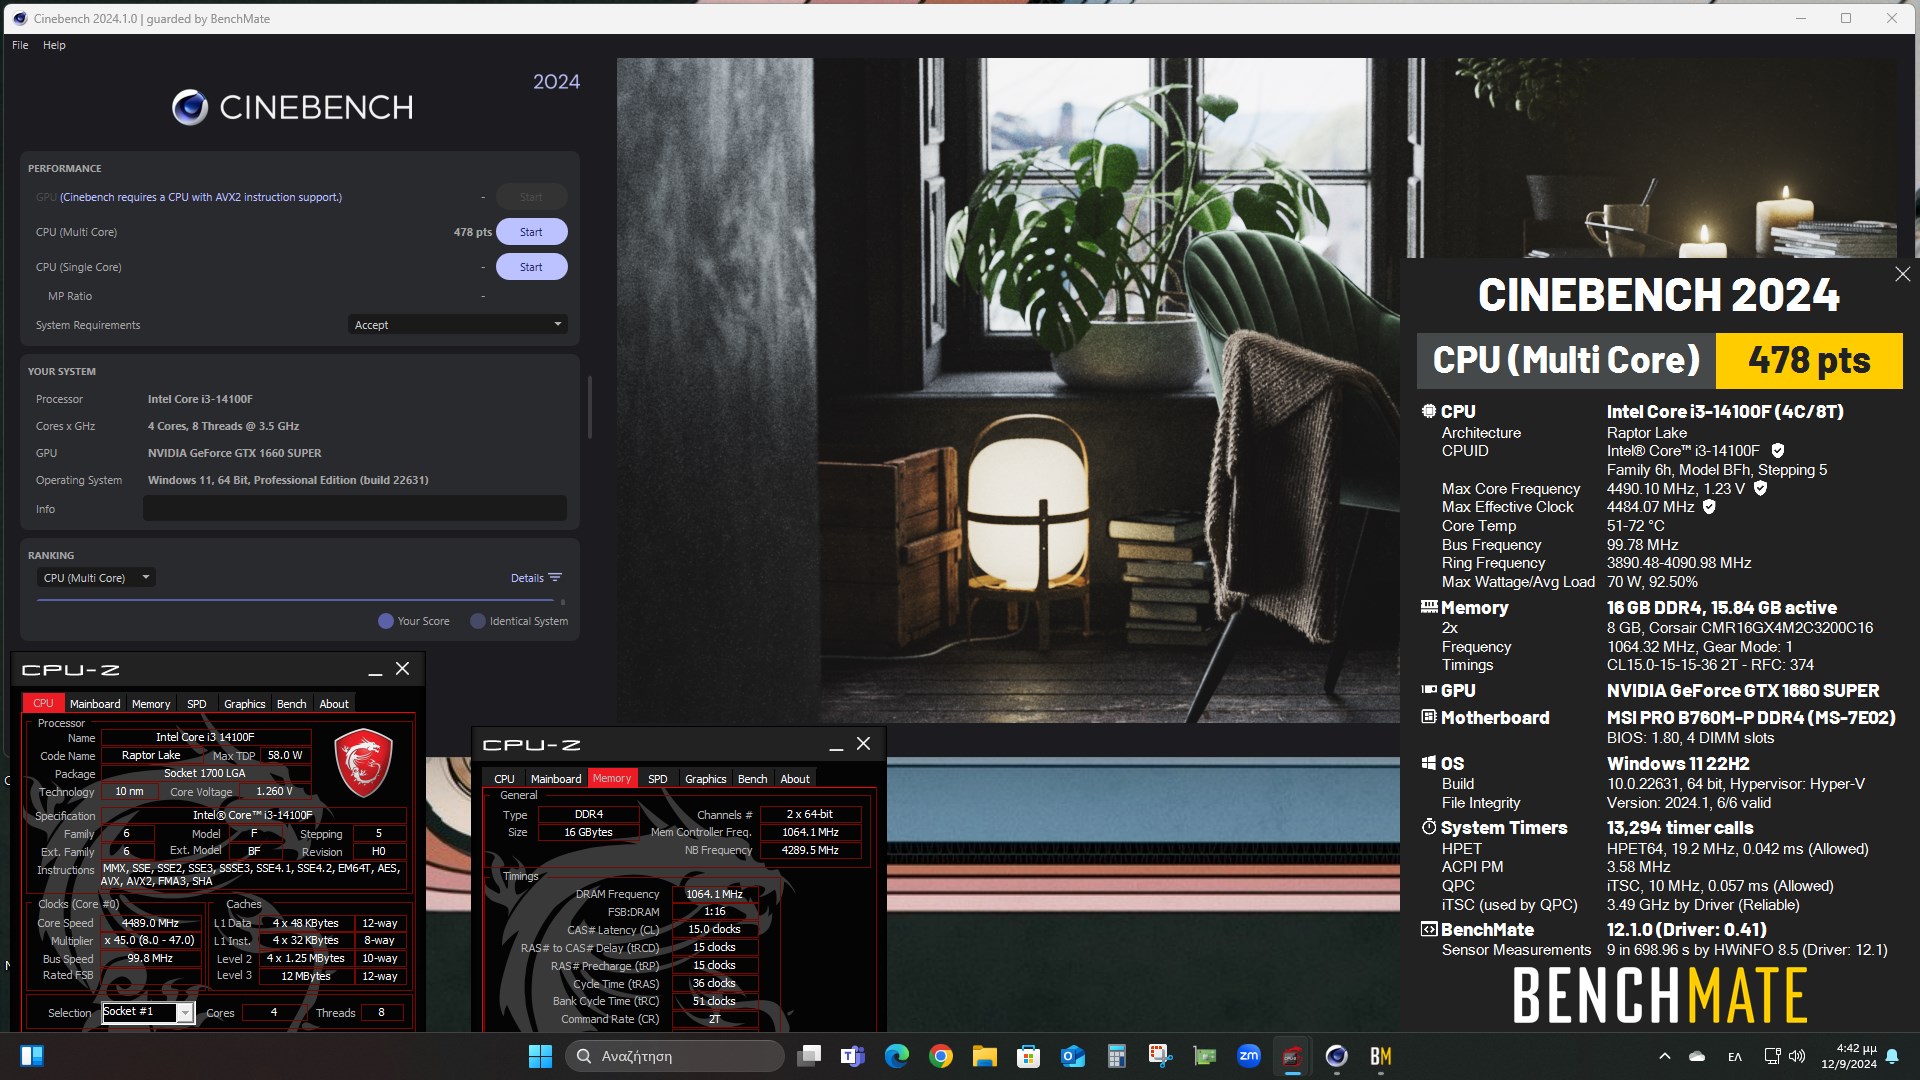Screen dimensions: 1920x1080
Task: Click the CPUID verified shield icon
Action: click(x=1778, y=451)
